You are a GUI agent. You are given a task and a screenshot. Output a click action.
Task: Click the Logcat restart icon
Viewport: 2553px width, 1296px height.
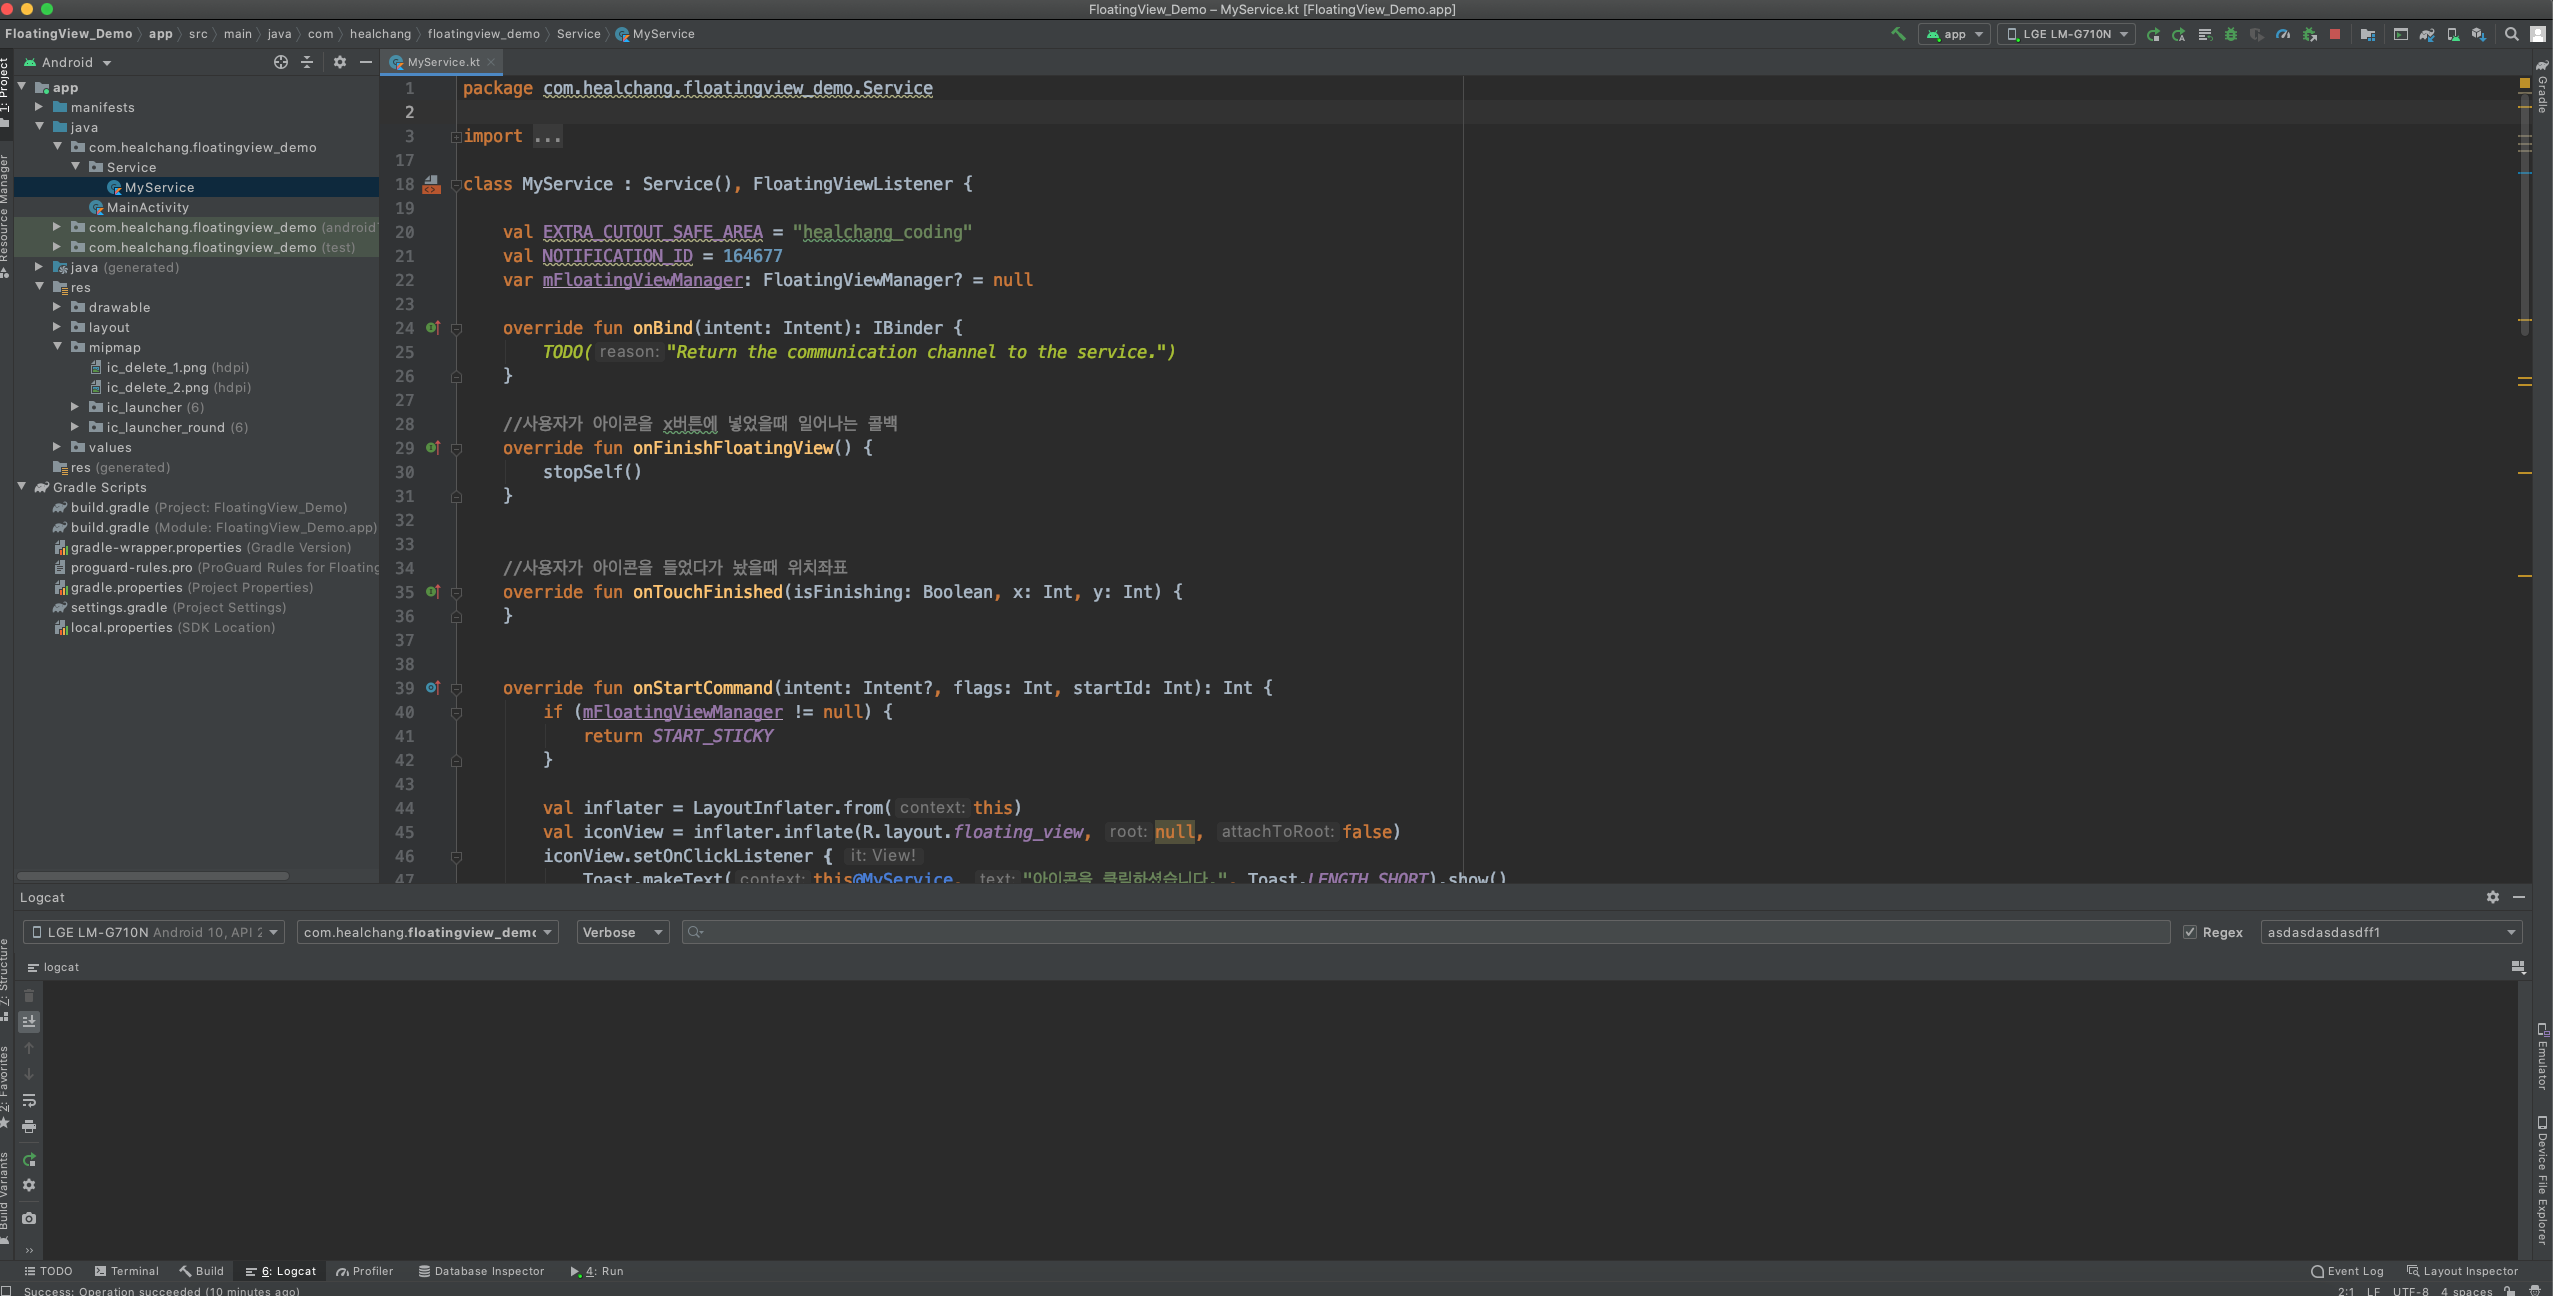pyautogui.click(x=29, y=1160)
